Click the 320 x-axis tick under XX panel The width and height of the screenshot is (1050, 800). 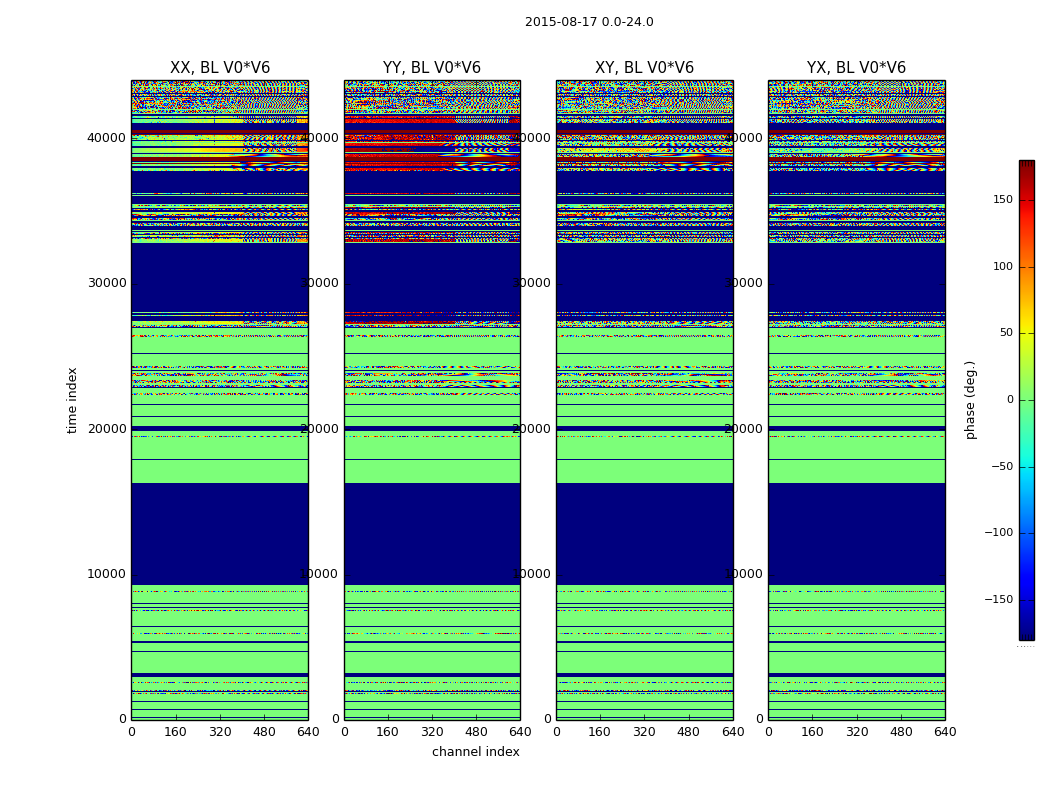[220, 732]
